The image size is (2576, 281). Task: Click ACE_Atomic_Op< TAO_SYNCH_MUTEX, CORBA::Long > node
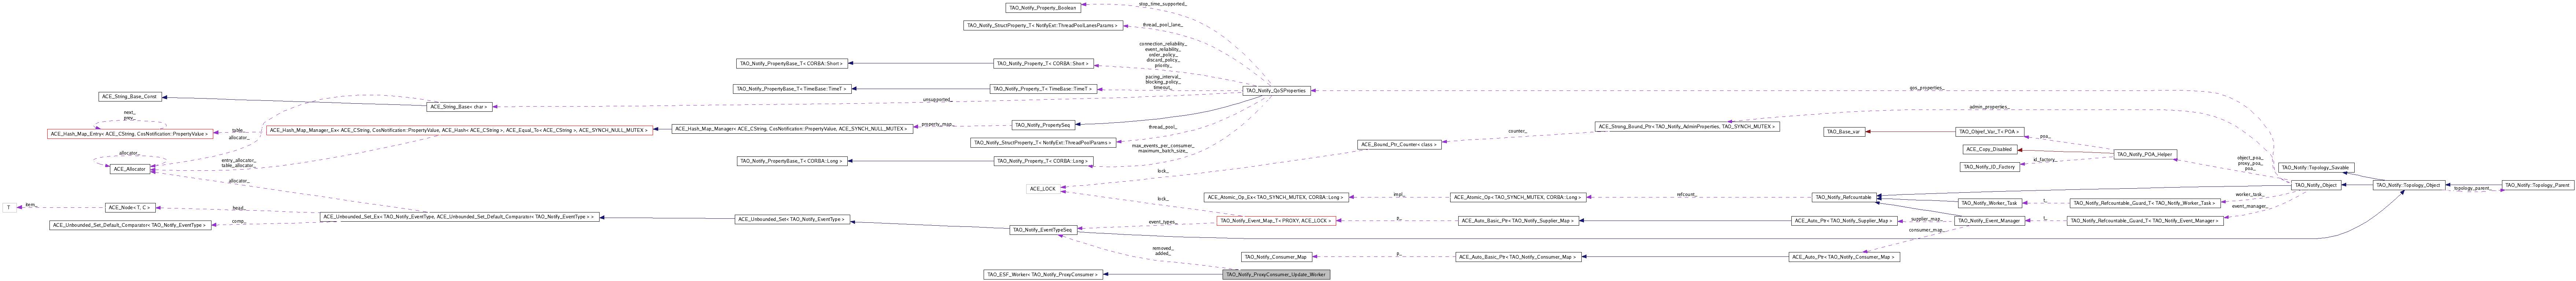[x=1518, y=197]
